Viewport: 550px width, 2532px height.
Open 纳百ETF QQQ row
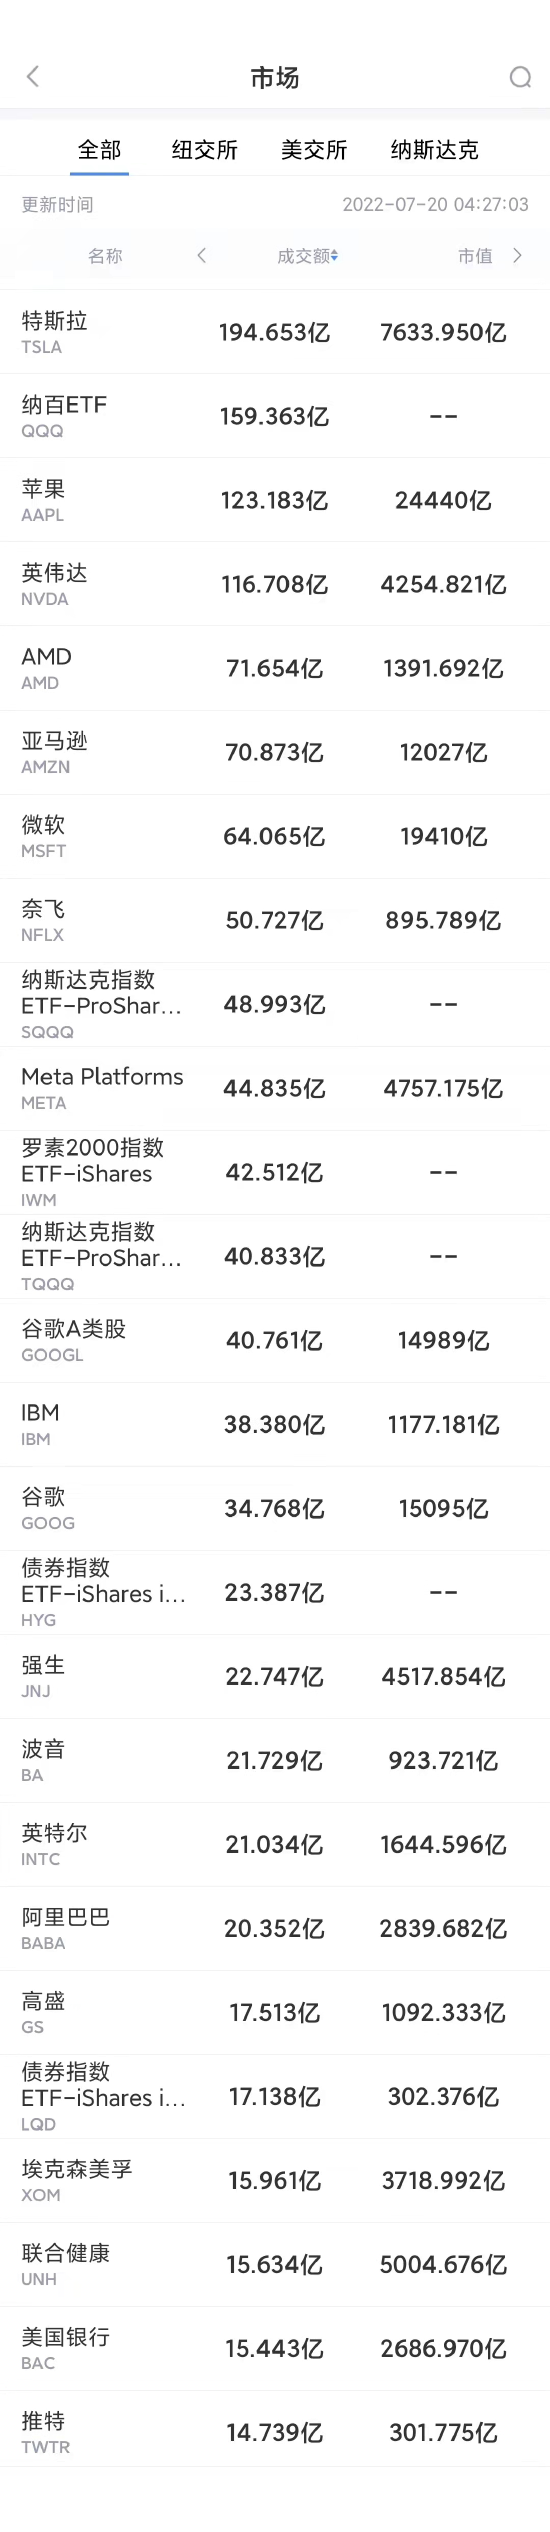[275, 416]
